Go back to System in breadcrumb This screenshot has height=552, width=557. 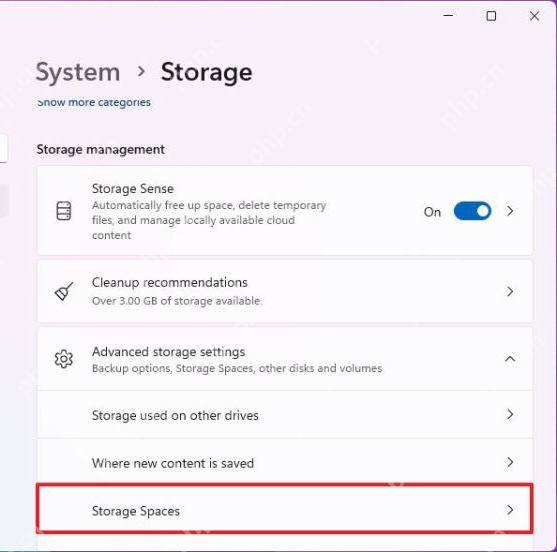pos(78,72)
